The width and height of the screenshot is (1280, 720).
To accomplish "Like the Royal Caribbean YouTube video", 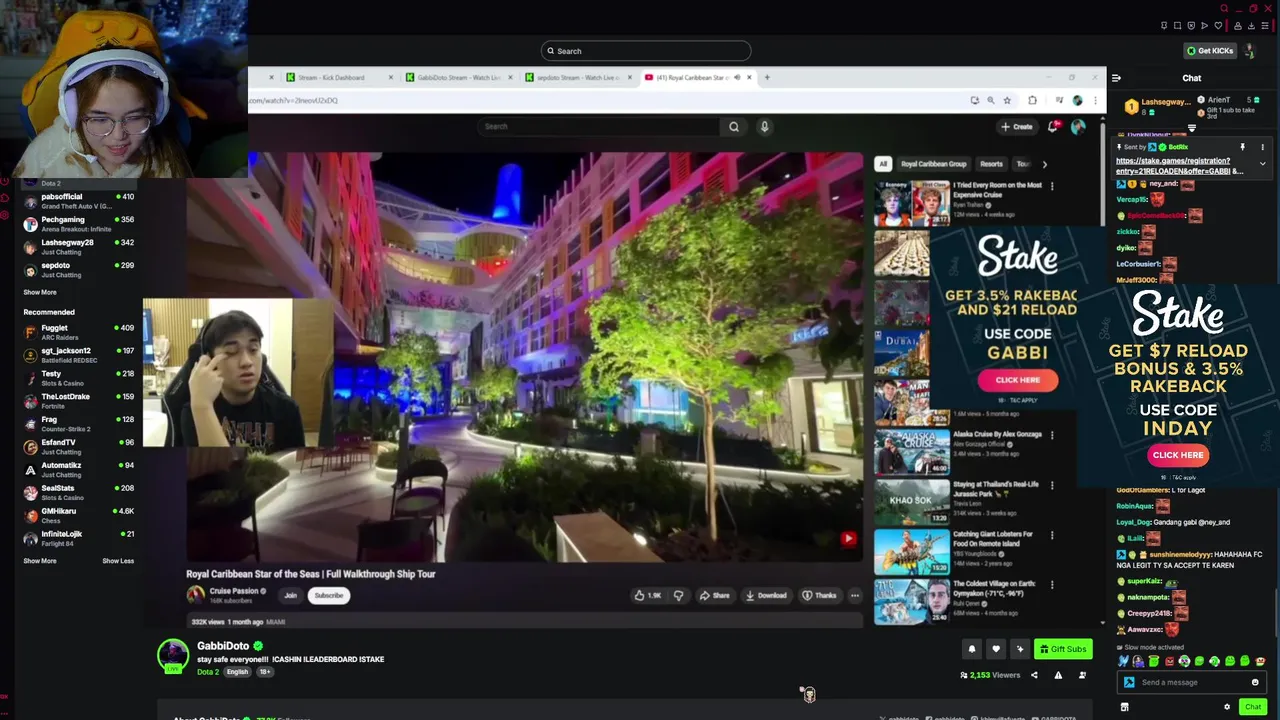I will point(648,595).
